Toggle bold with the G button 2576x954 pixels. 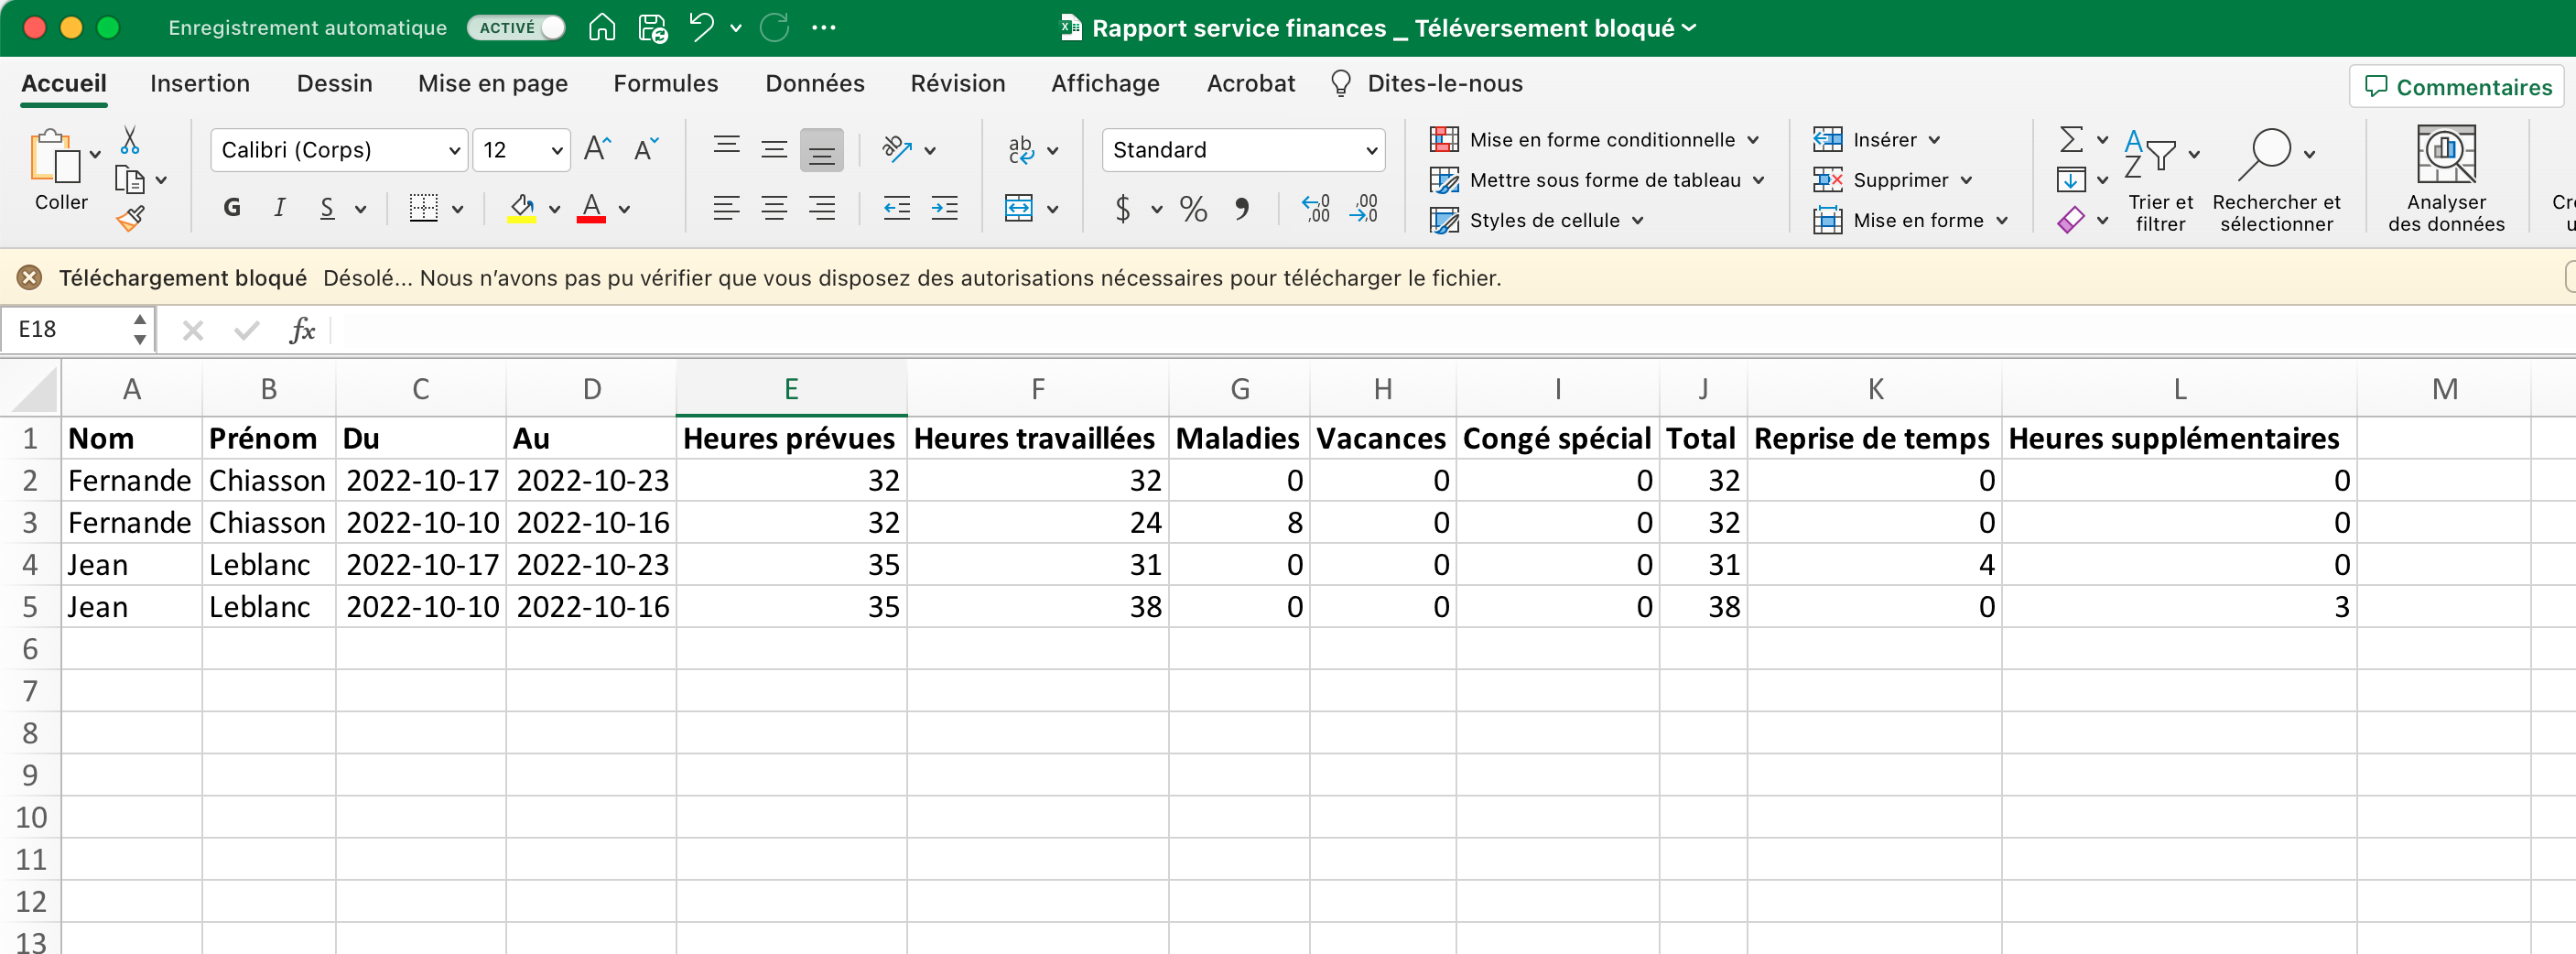click(x=232, y=208)
